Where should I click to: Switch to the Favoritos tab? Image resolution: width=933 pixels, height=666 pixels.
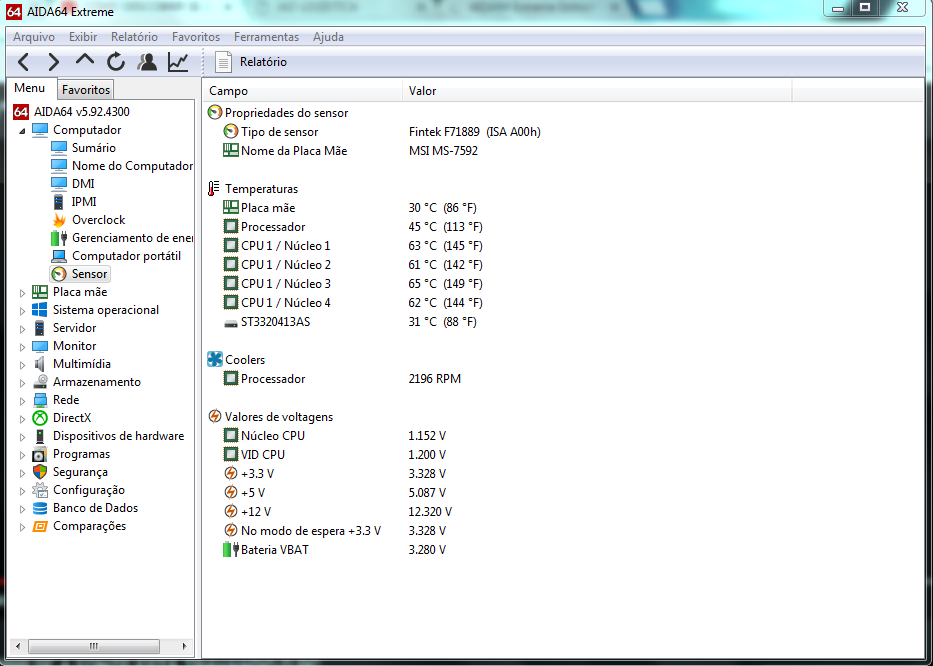(86, 90)
